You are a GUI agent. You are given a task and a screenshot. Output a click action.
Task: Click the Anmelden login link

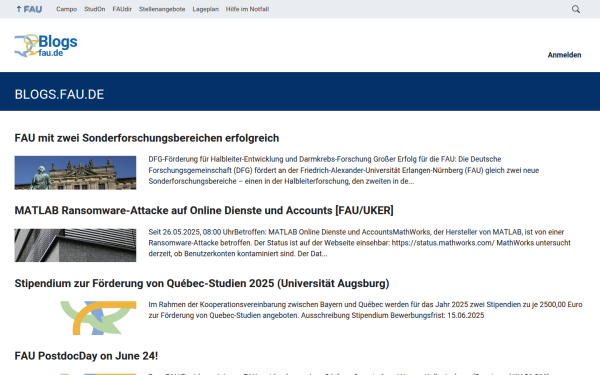coord(564,55)
